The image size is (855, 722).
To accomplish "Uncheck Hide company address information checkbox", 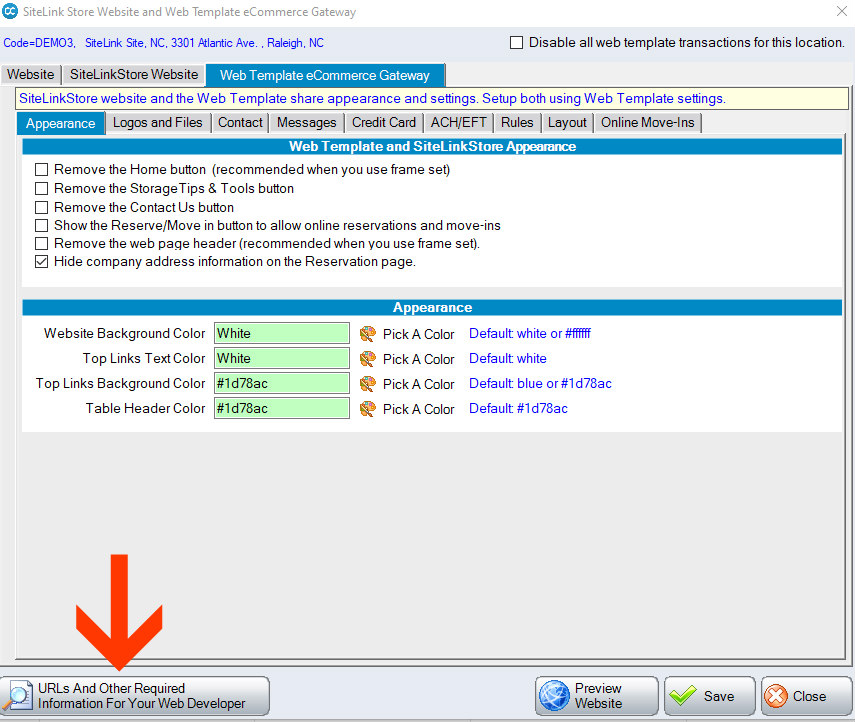I will coord(41,262).
